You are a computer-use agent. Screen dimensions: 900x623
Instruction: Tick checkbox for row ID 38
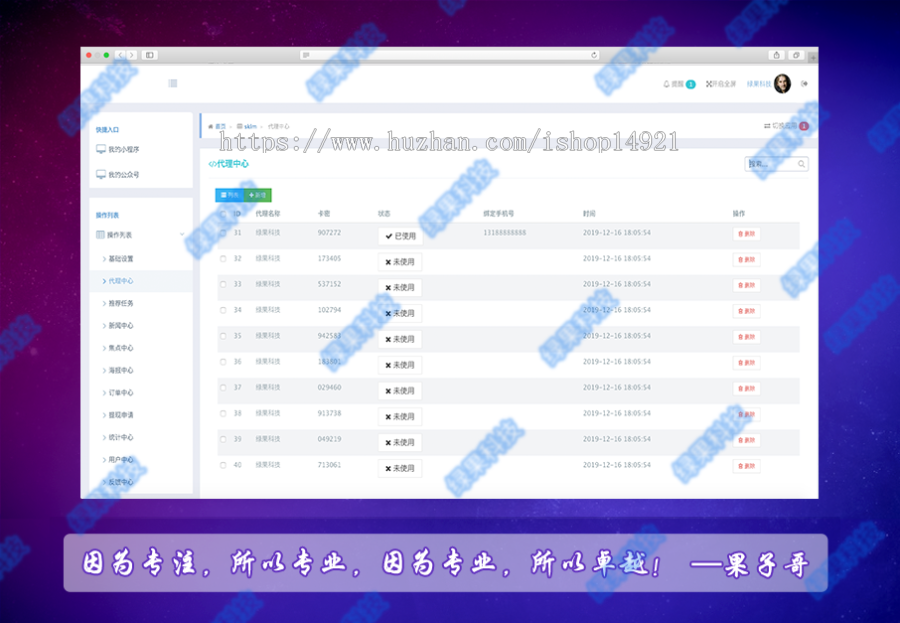point(223,413)
